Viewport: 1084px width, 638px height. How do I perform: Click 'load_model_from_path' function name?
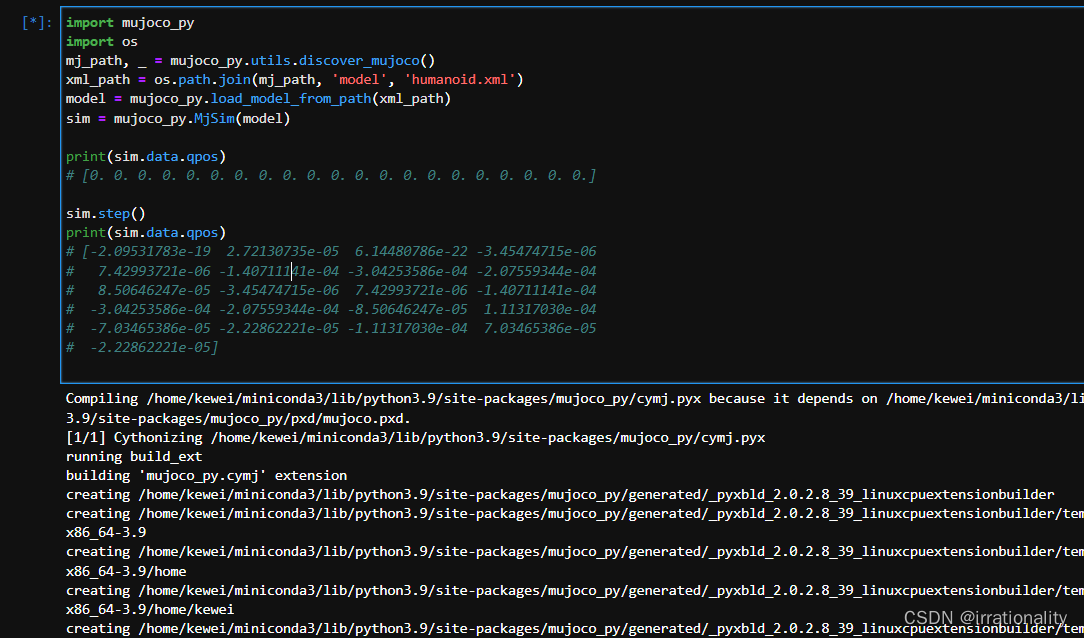click(291, 99)
